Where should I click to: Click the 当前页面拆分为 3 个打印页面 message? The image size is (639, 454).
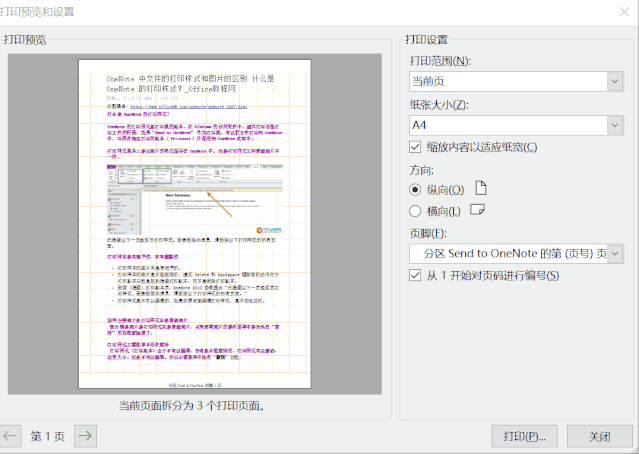coord(192,406)
